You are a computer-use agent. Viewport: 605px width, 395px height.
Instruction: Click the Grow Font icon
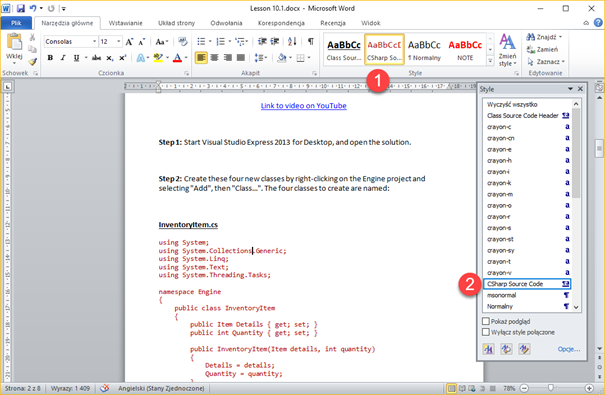point(129,42)
